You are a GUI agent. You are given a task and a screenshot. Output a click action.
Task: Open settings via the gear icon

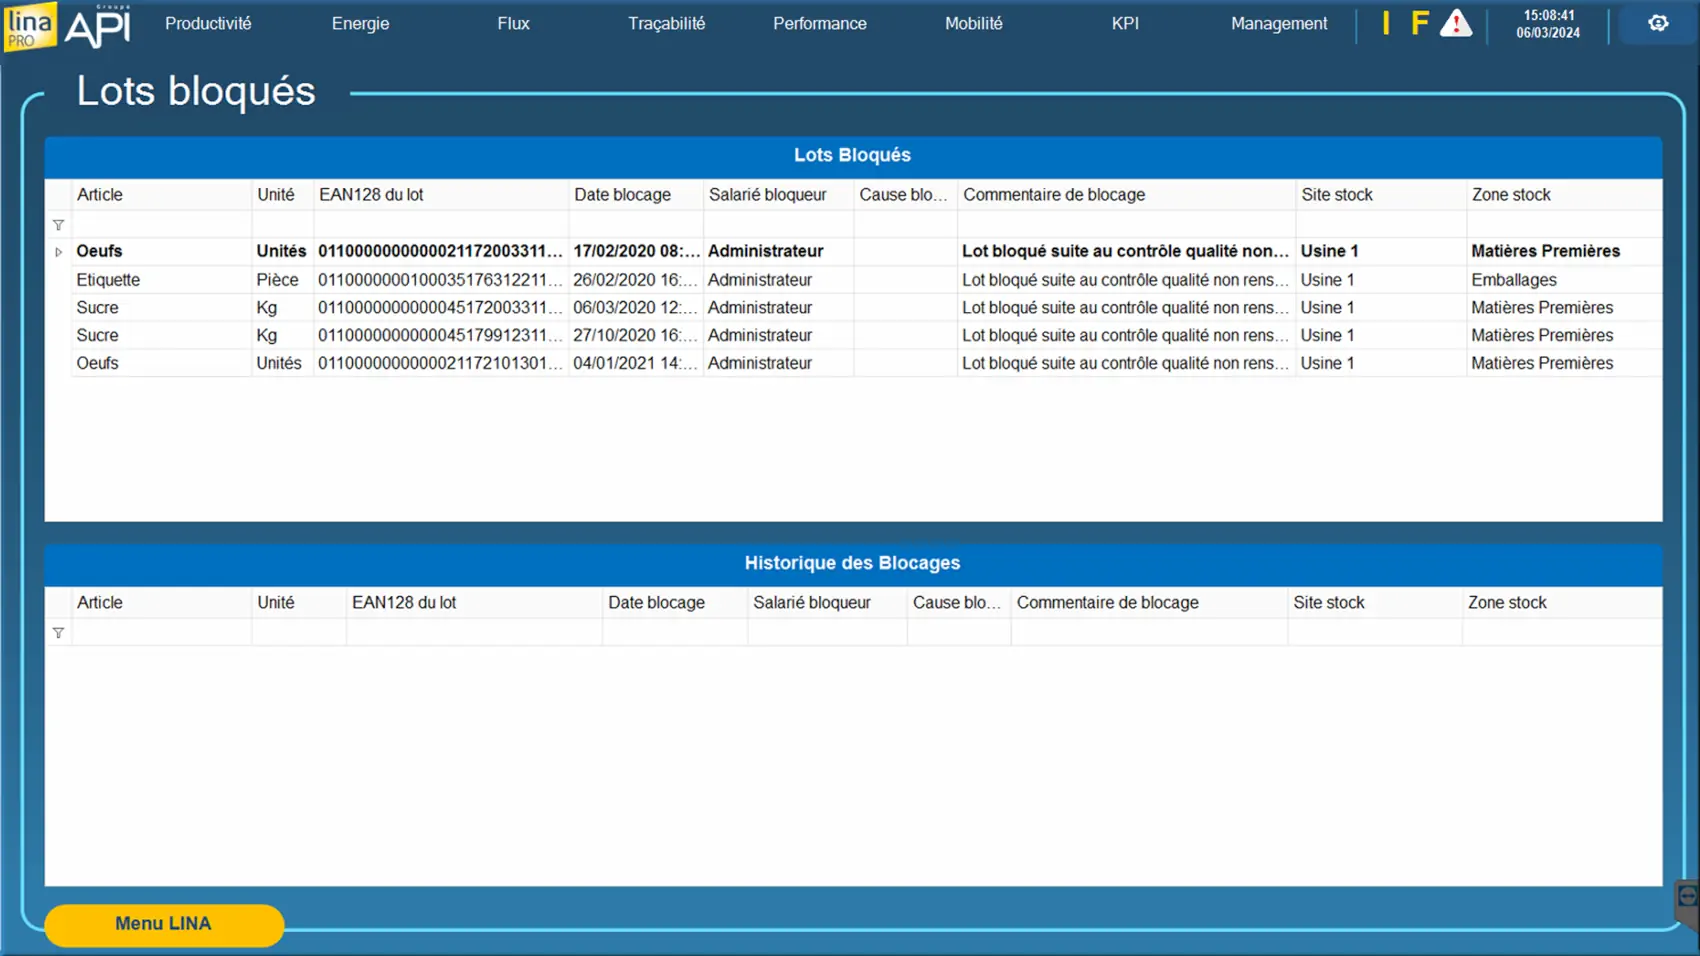click(x=1658, y=24)
